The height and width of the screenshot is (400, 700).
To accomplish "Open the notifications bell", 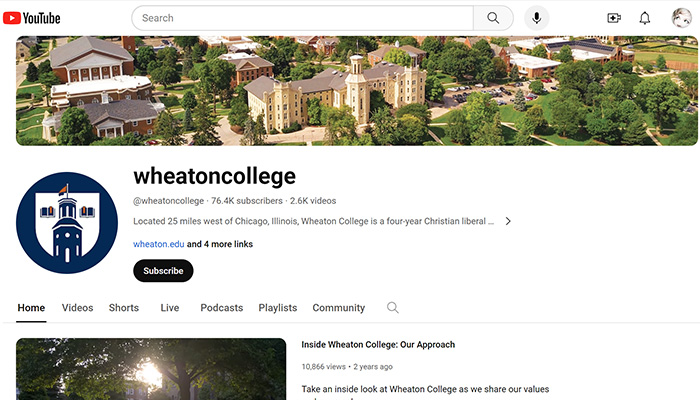I will (645, 18).
